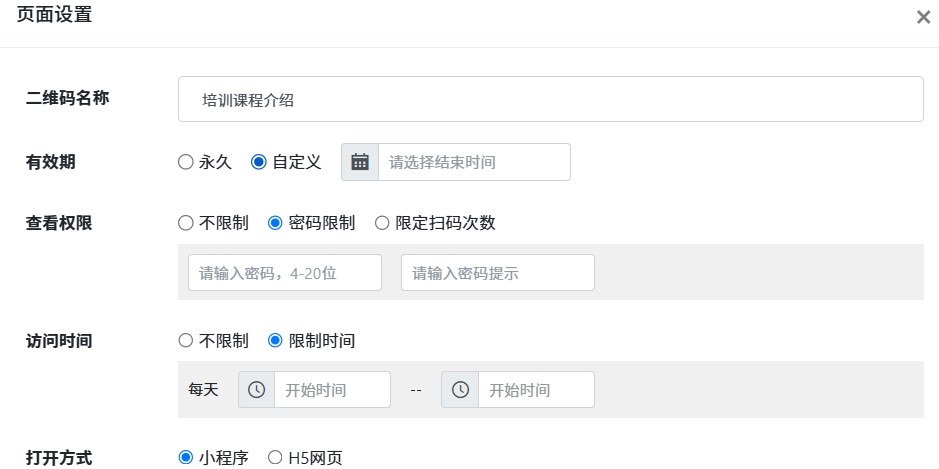This screenshot has width=939, height=469.
Task: Click the 请输入密码提示 hint field
Action: [497, 272]
